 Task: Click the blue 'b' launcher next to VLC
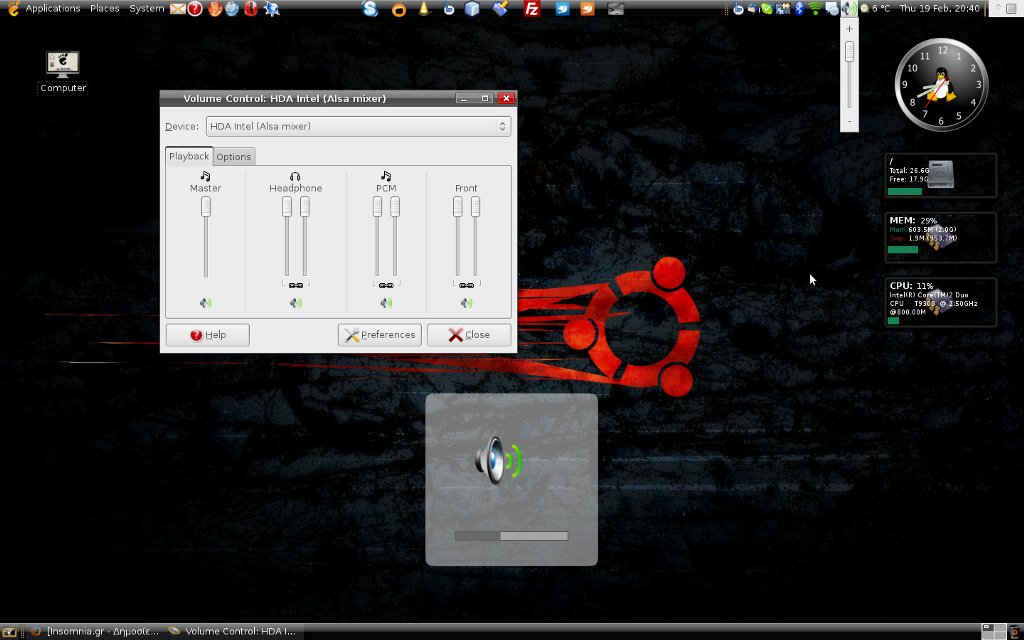pos(449,9)
